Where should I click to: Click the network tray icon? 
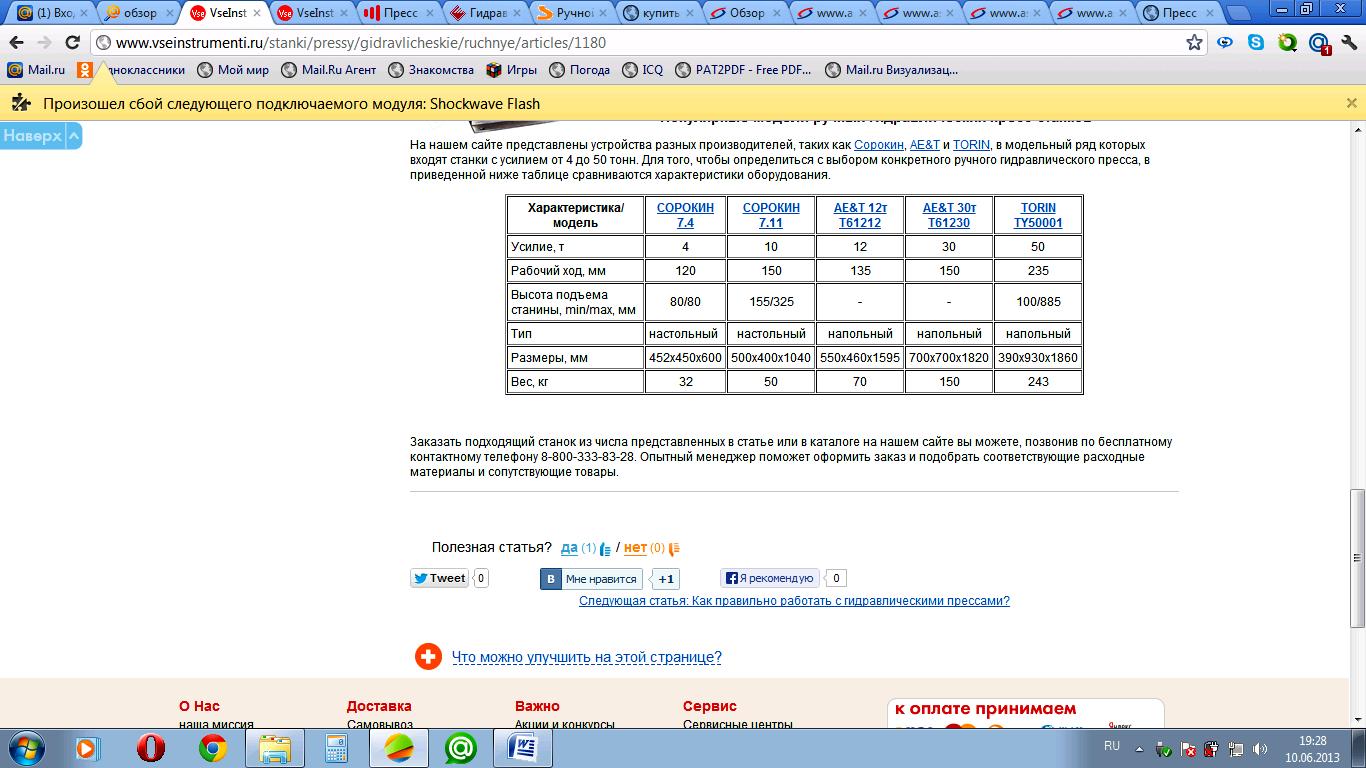coord(1236,749)
